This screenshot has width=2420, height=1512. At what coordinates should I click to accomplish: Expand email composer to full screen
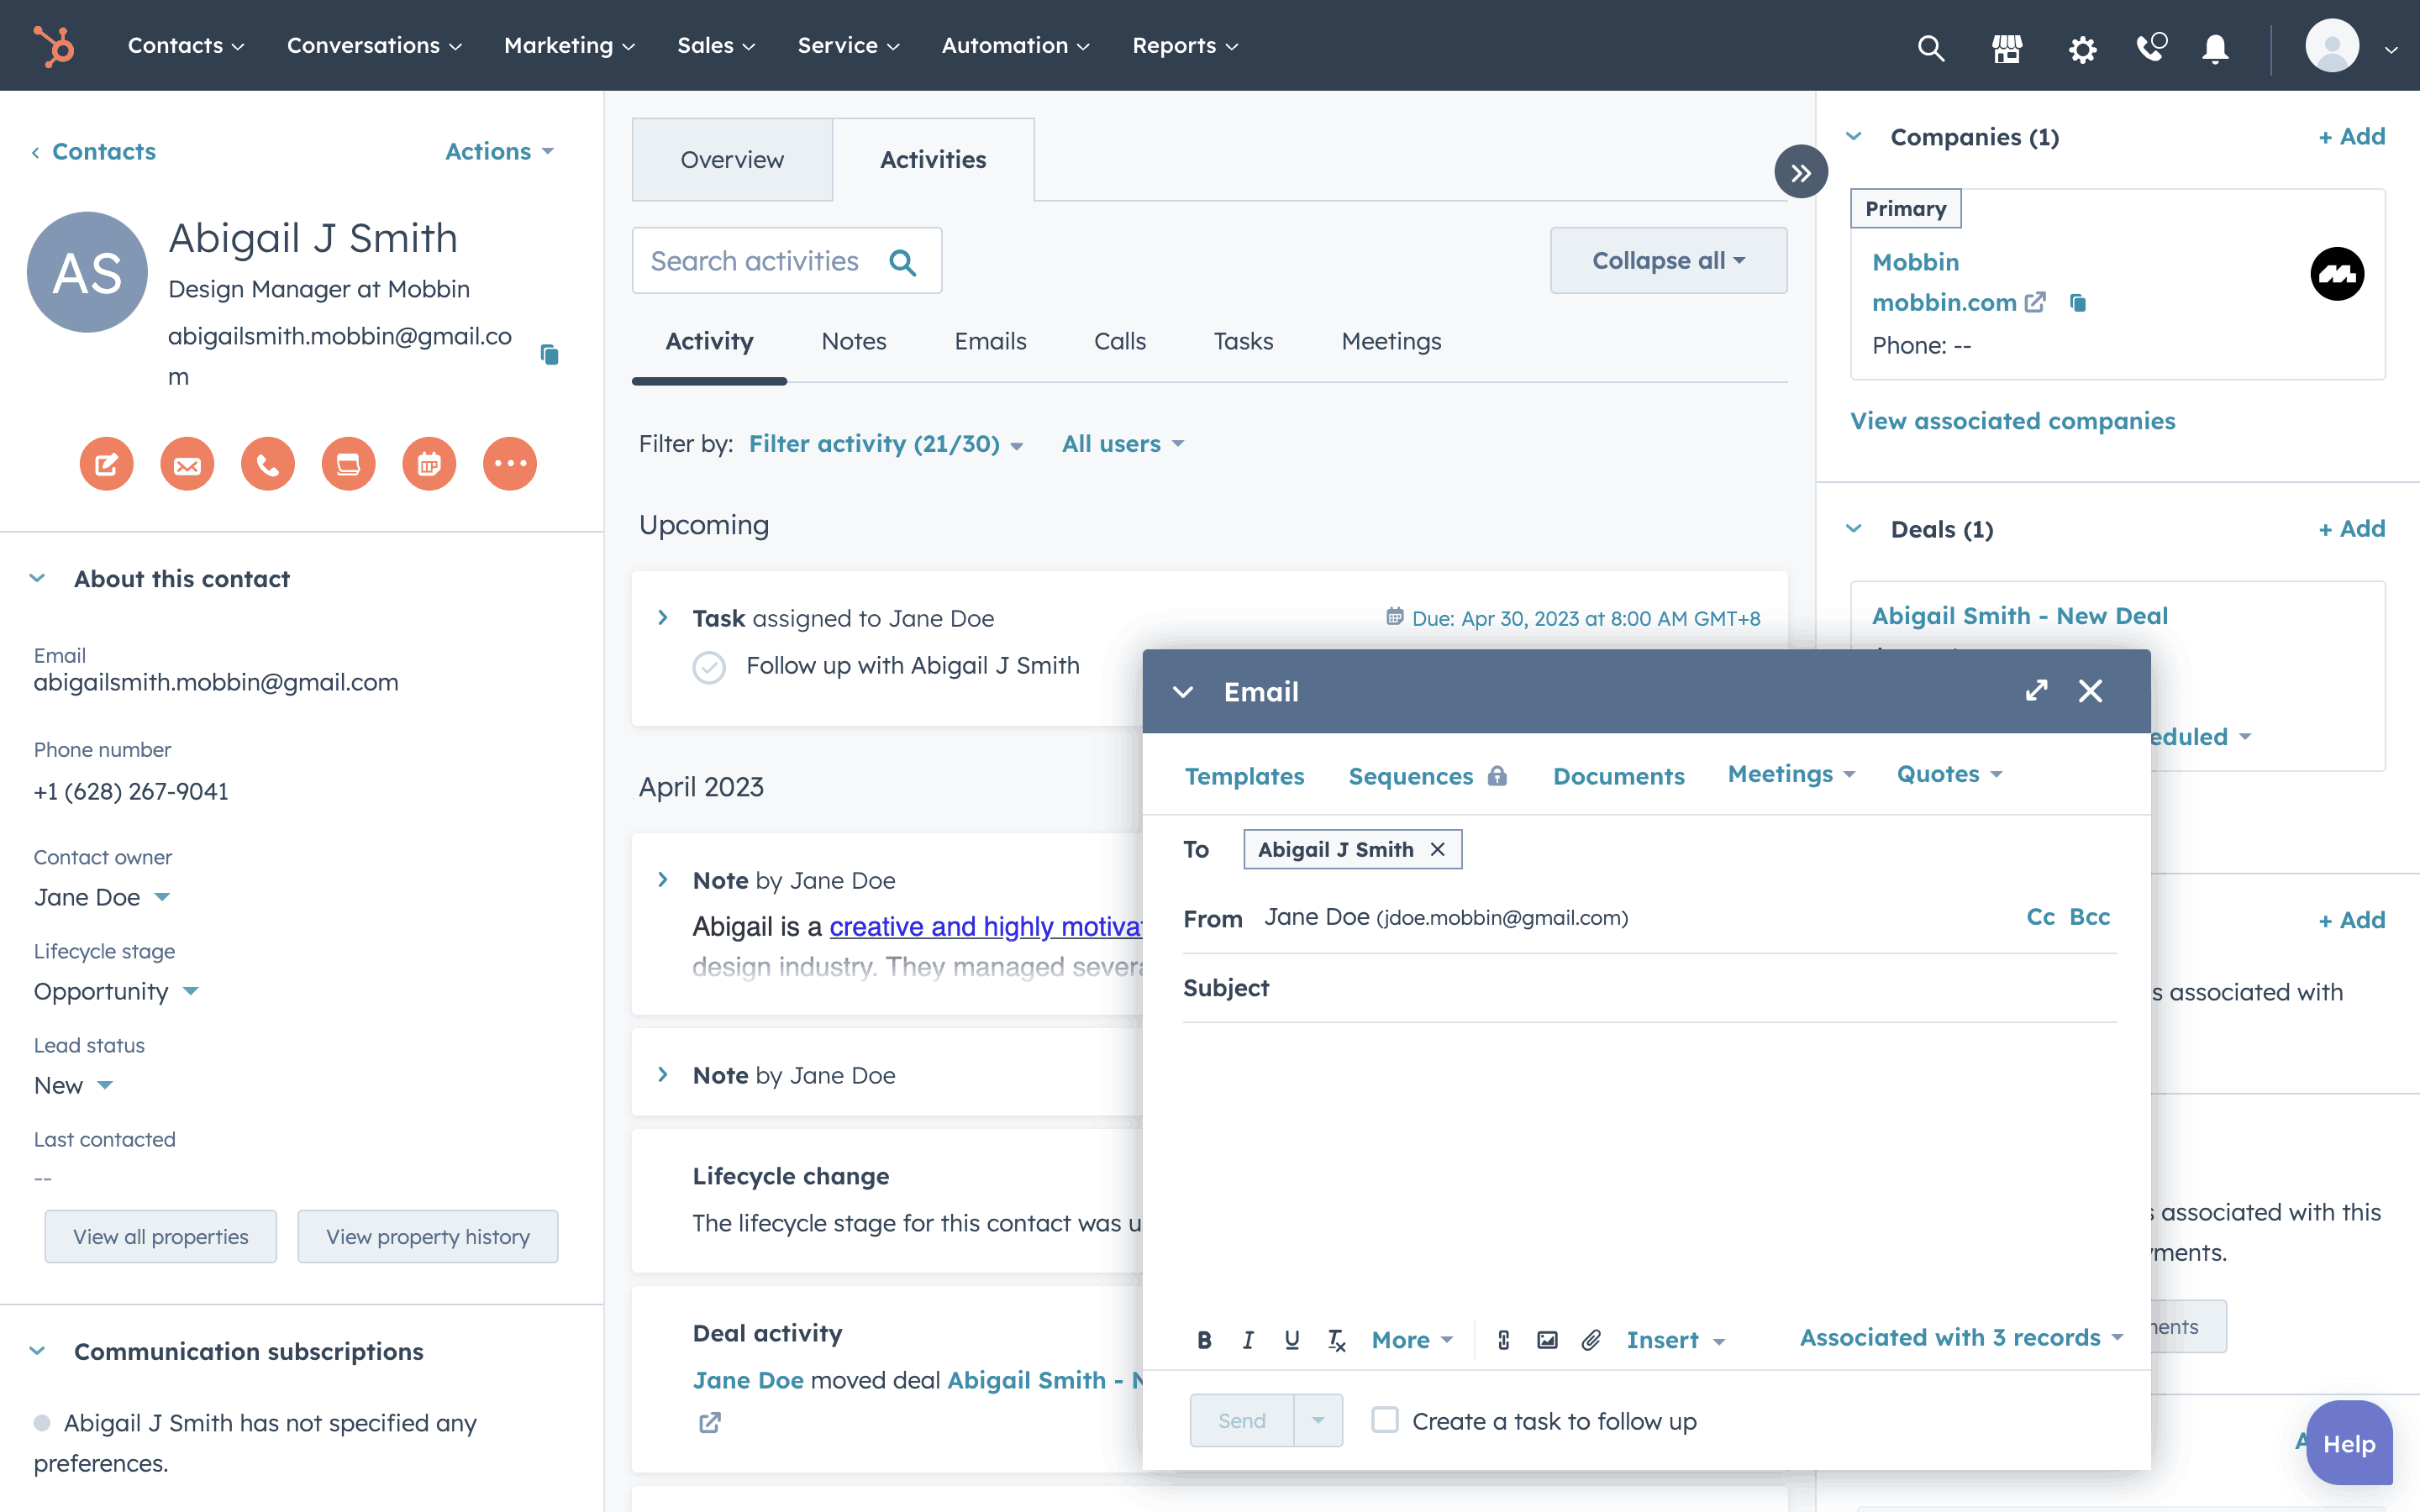coord(2036,691)
